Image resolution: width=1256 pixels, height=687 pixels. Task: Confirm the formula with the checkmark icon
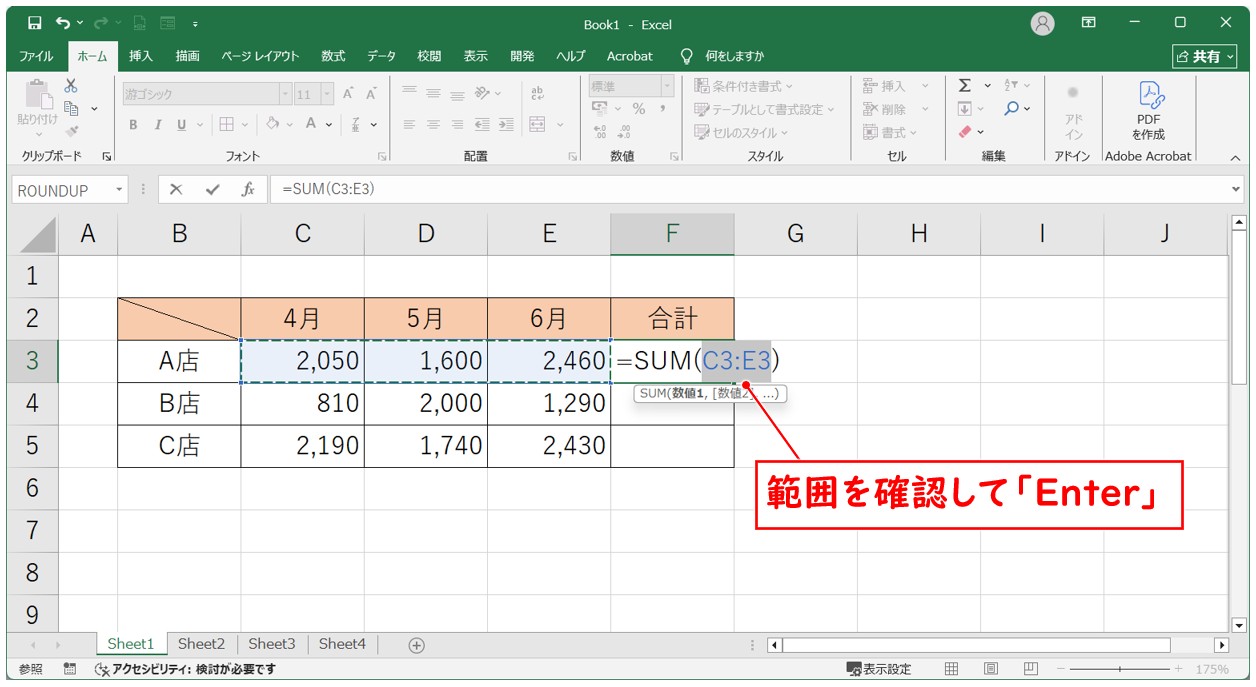point(212,190)
